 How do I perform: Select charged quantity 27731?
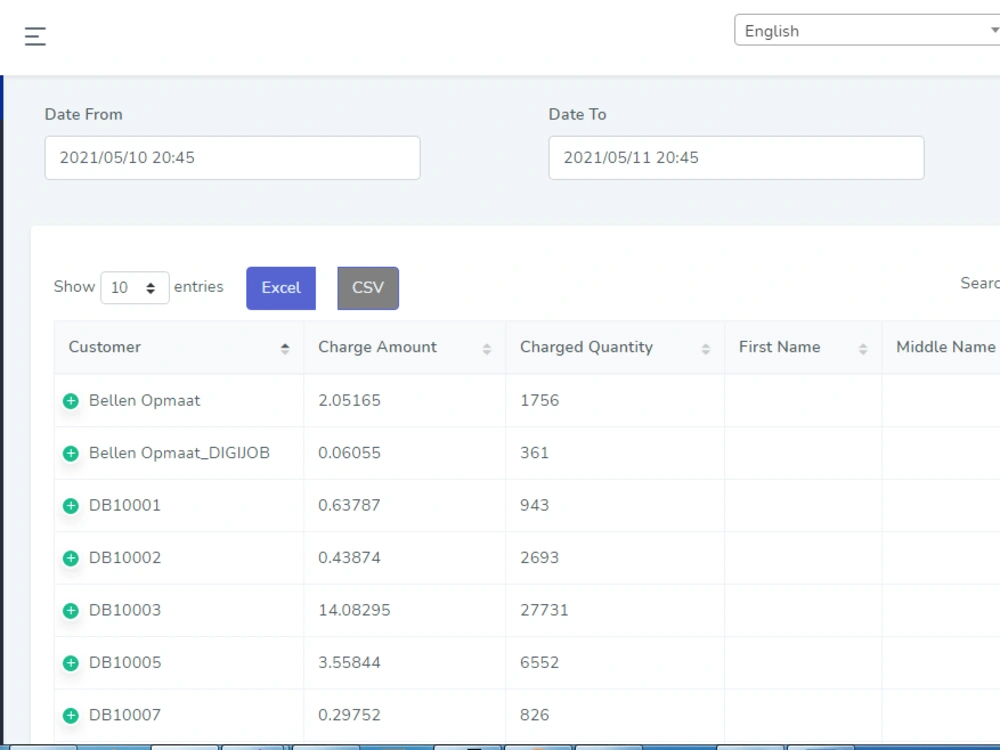click(544, 610)
